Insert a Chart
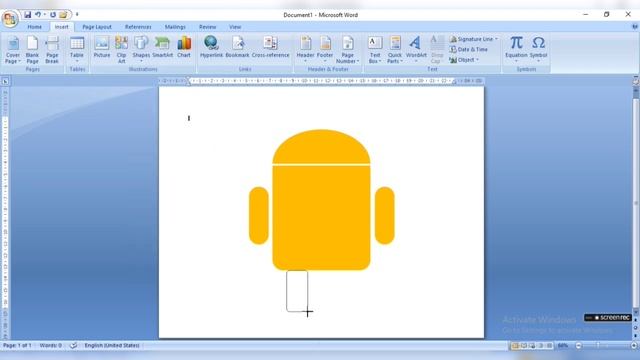 (x=184, y=47)
